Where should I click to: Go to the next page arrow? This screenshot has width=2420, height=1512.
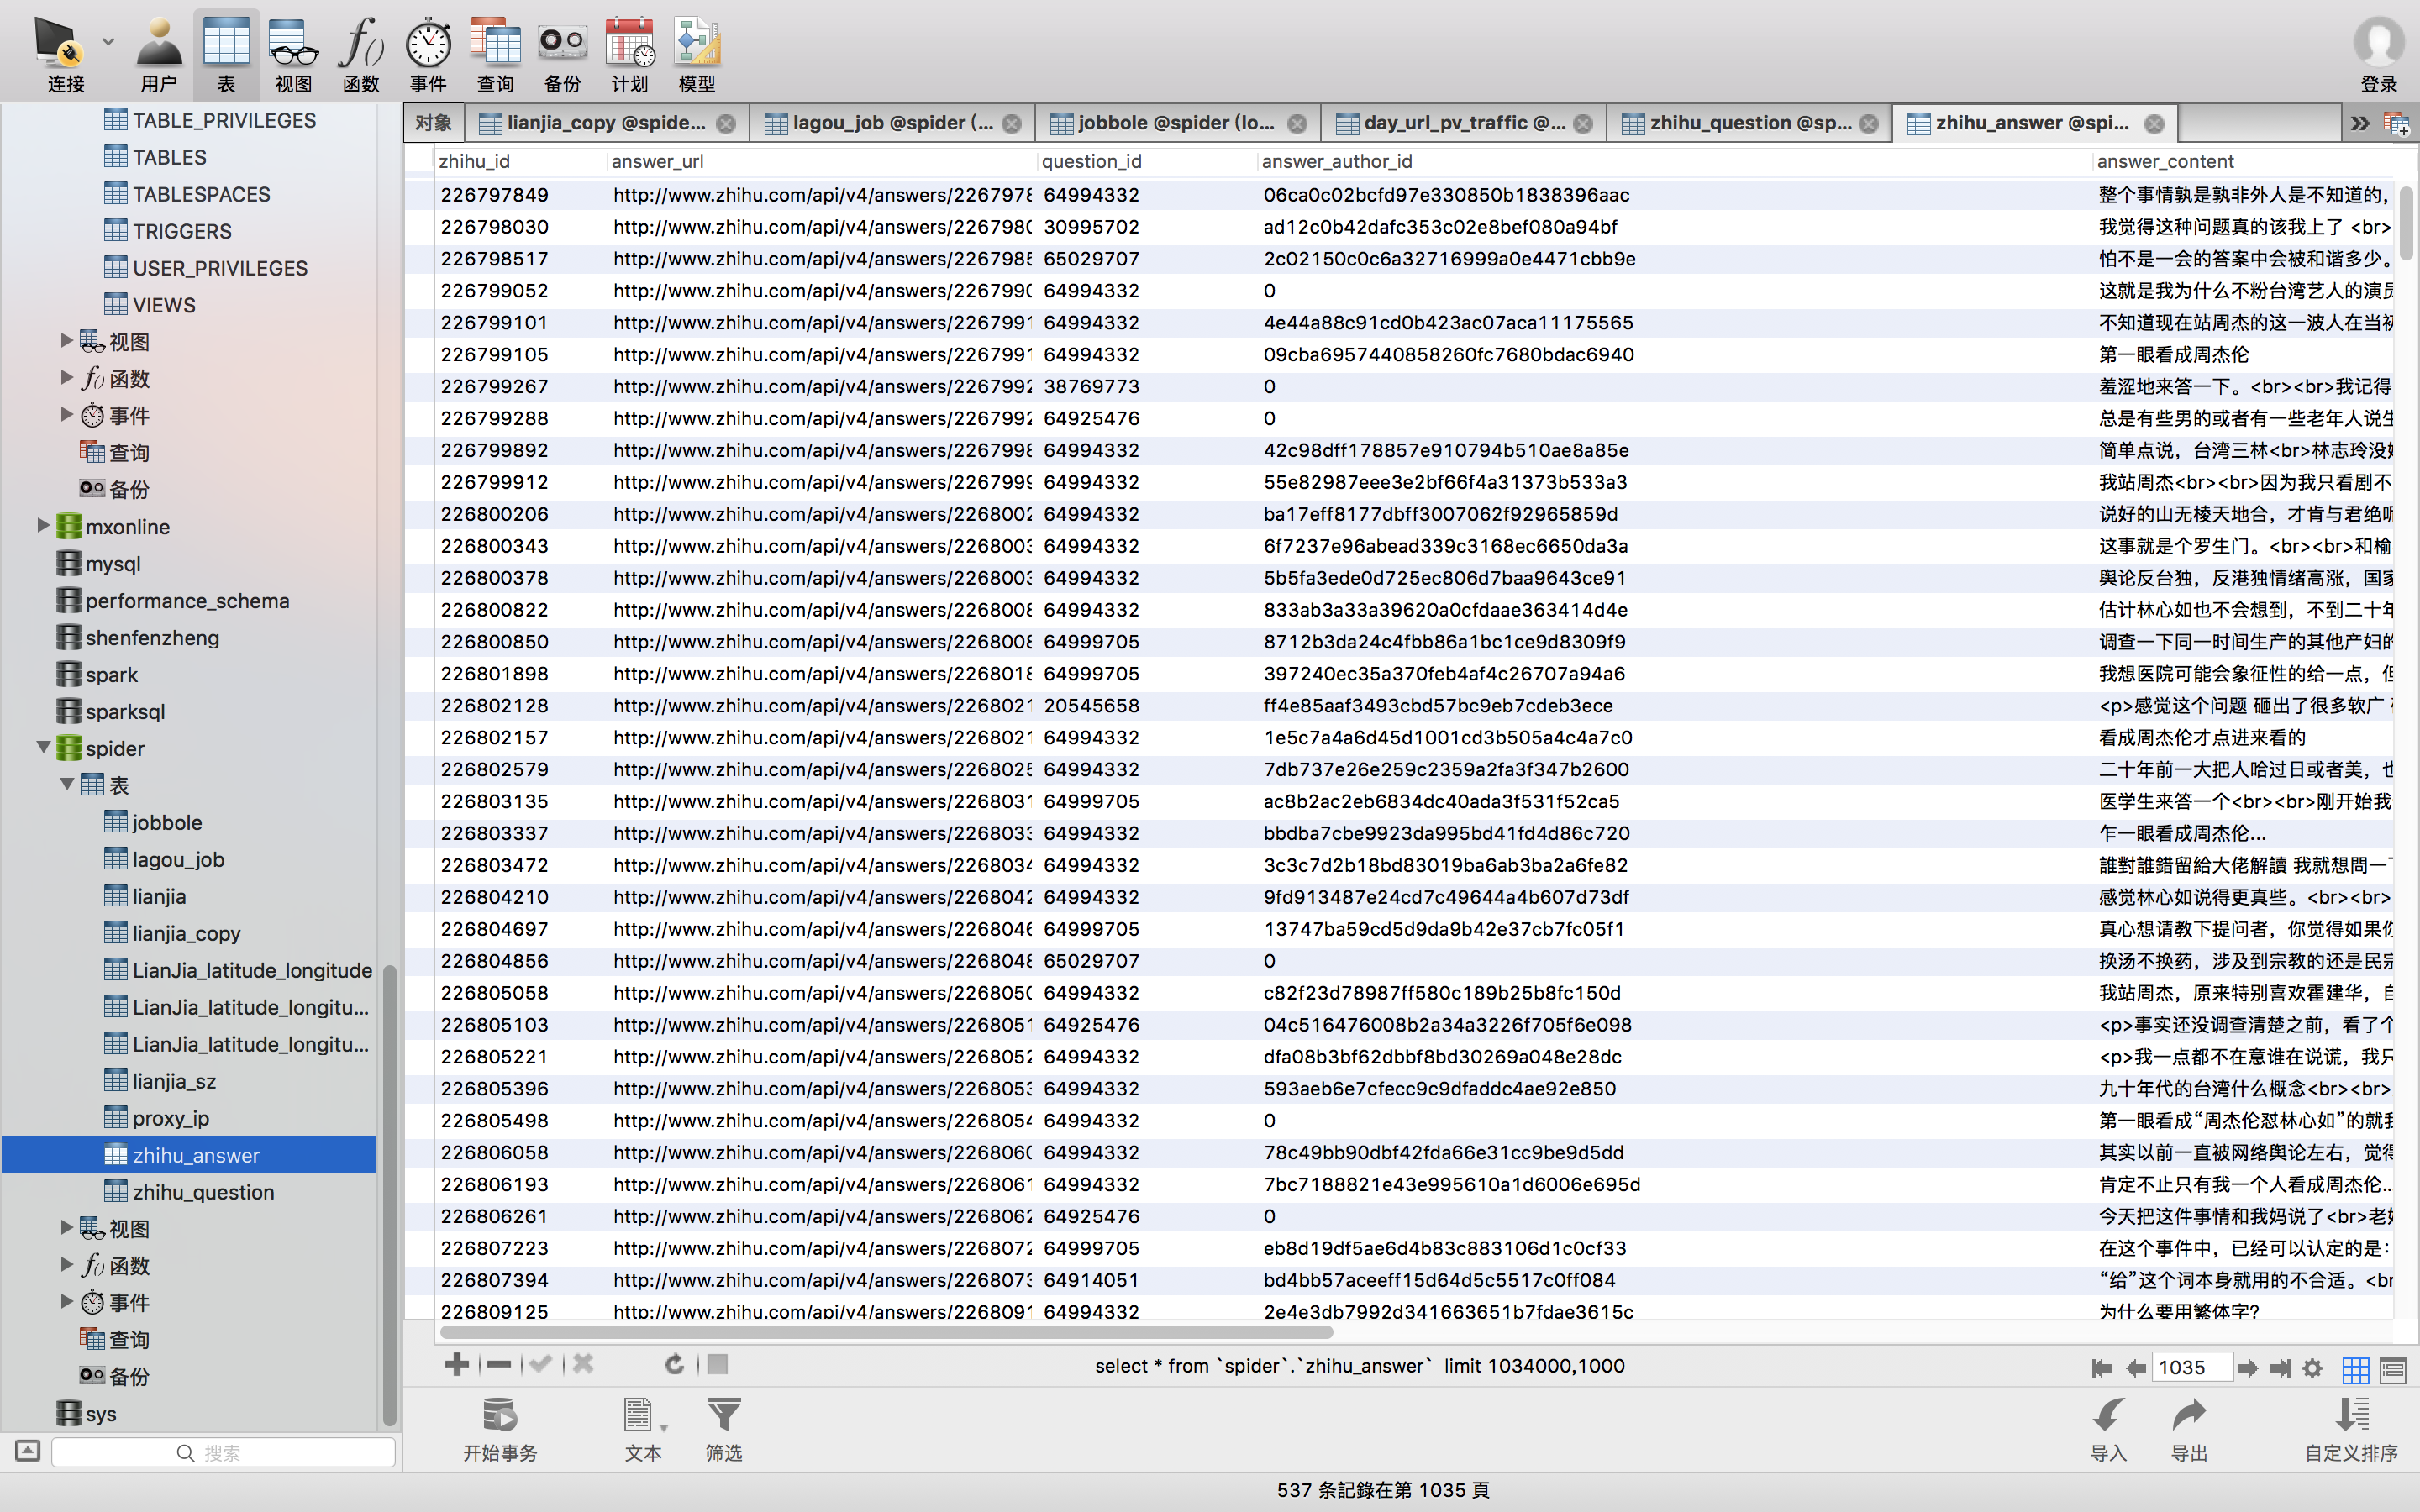(2247, 1368)
